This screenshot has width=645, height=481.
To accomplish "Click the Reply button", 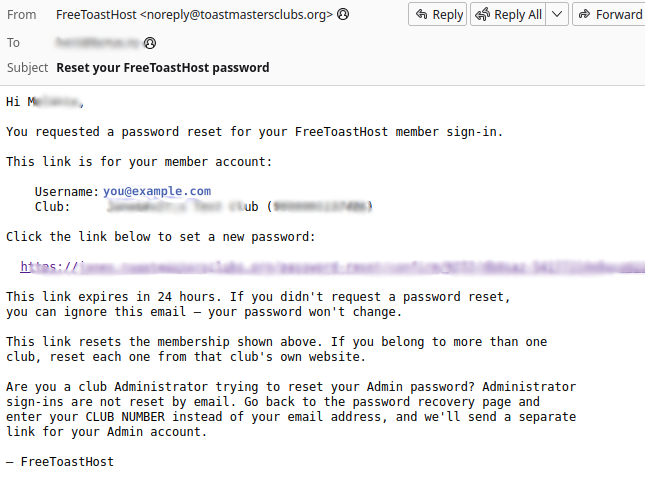I will (437, 14).
